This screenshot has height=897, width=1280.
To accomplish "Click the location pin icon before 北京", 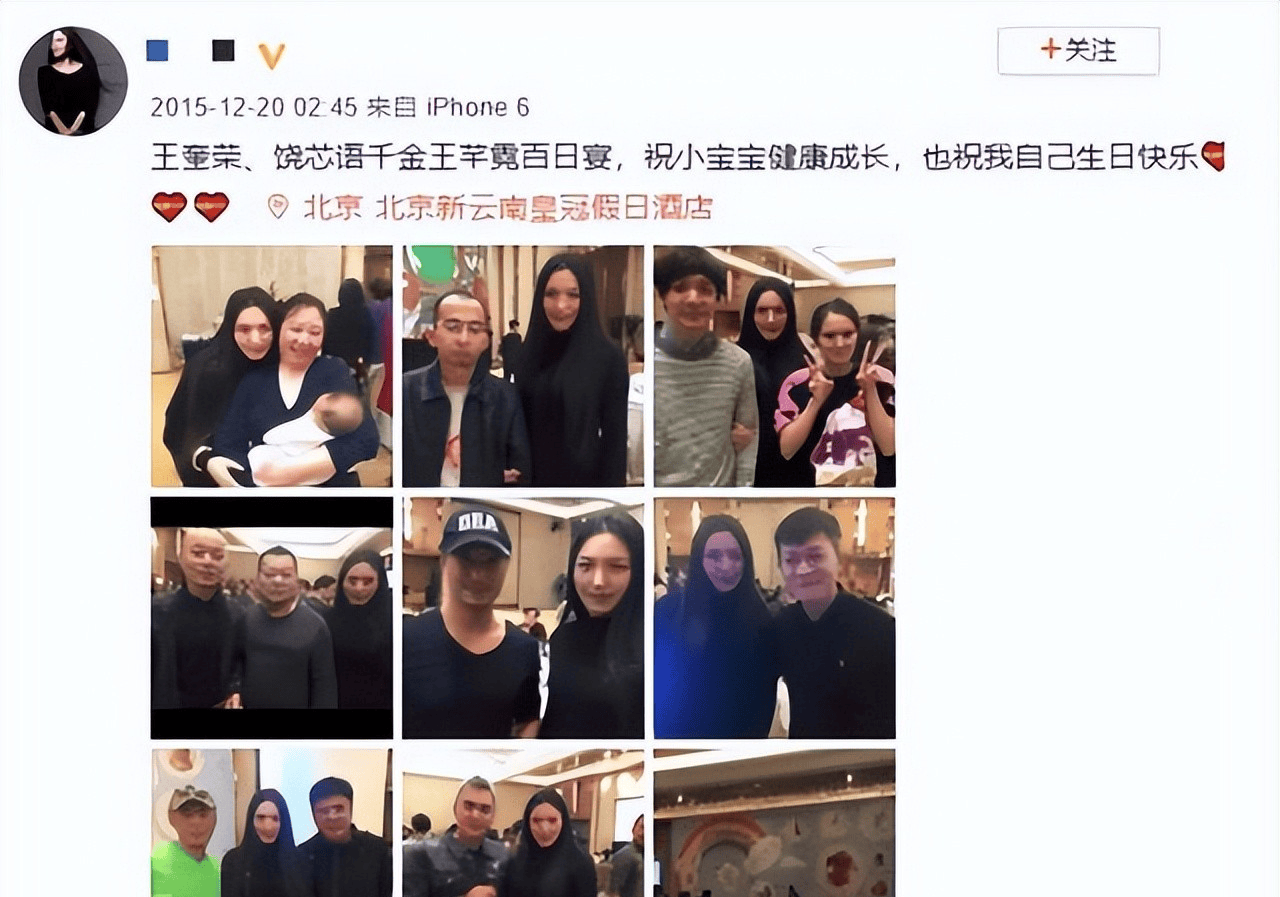I will coord(278,207).
